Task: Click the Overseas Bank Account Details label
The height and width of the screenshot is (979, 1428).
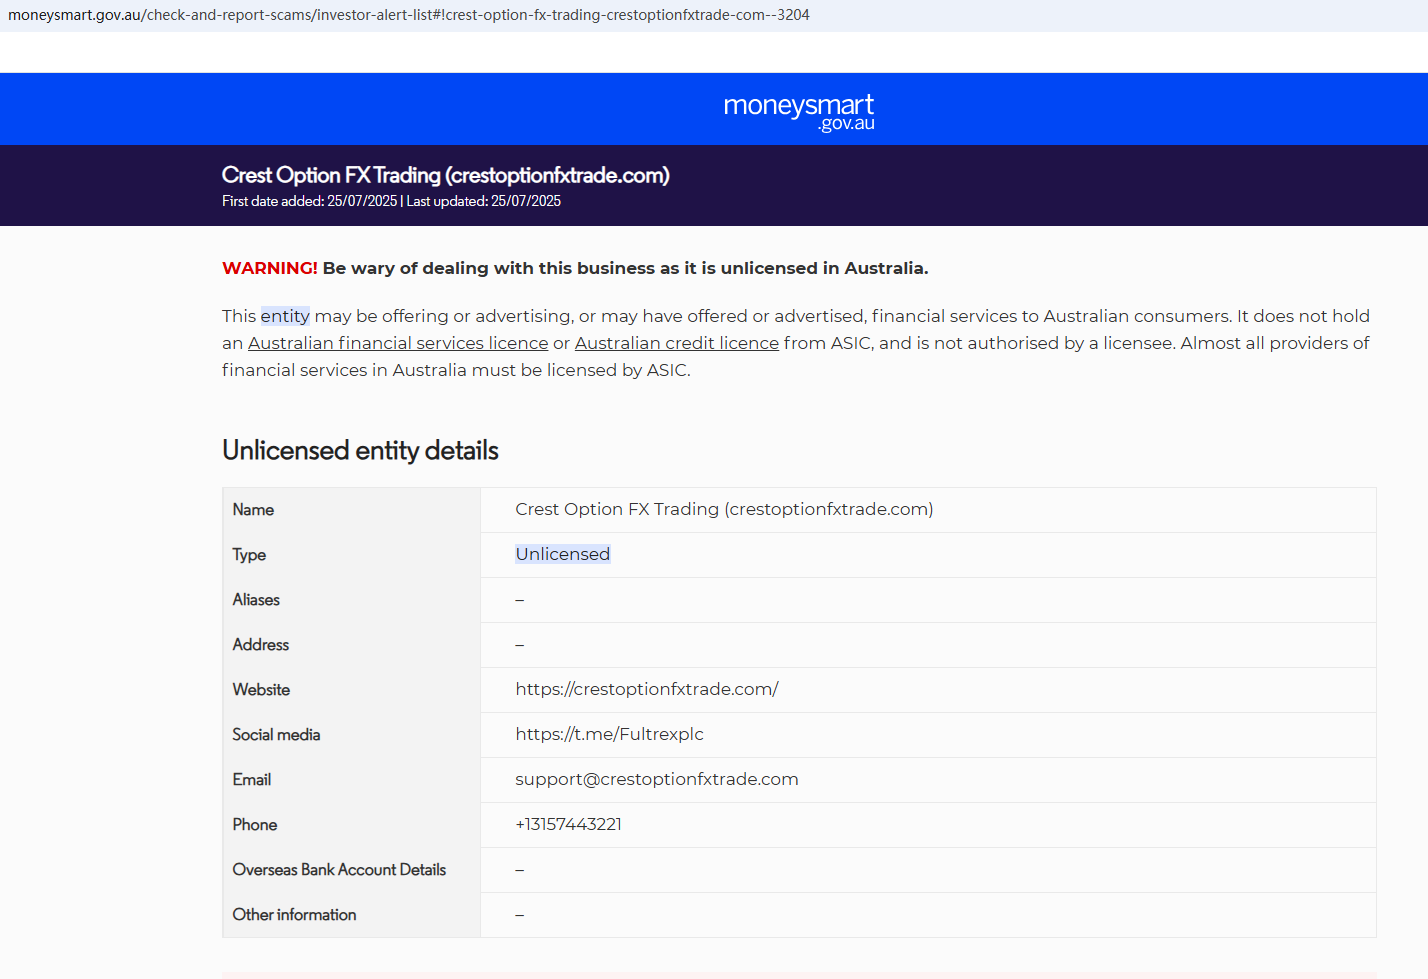Action: point(339,870)
